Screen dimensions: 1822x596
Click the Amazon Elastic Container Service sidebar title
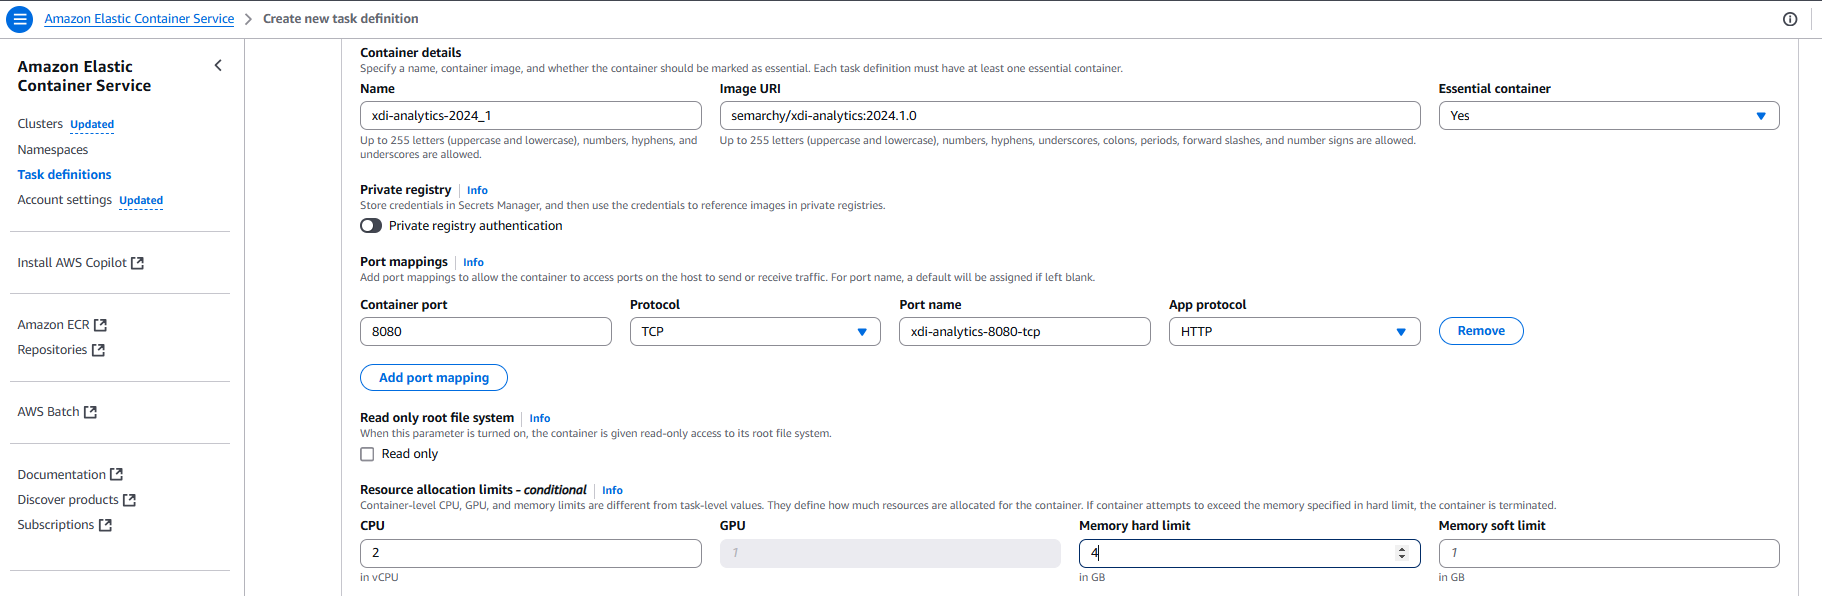click(84, 76)
